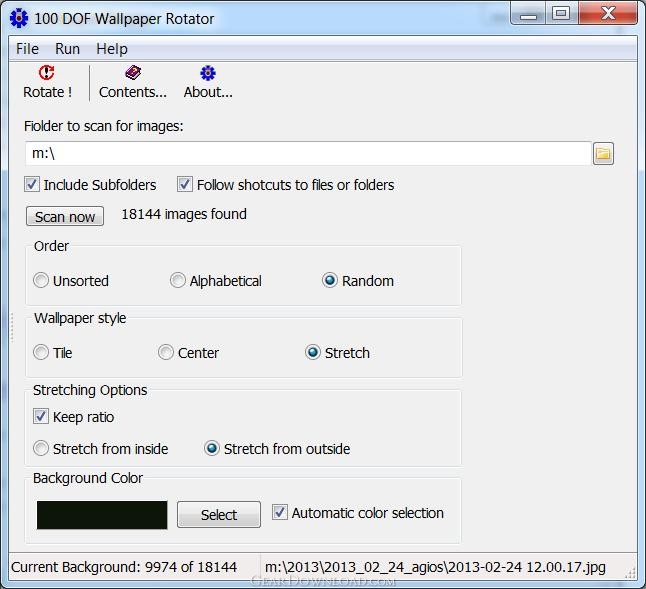The height and width of the screenshot is (589, 646).
Task: Toggle Automatic color selection checkbox
Action: pos(280,512)
